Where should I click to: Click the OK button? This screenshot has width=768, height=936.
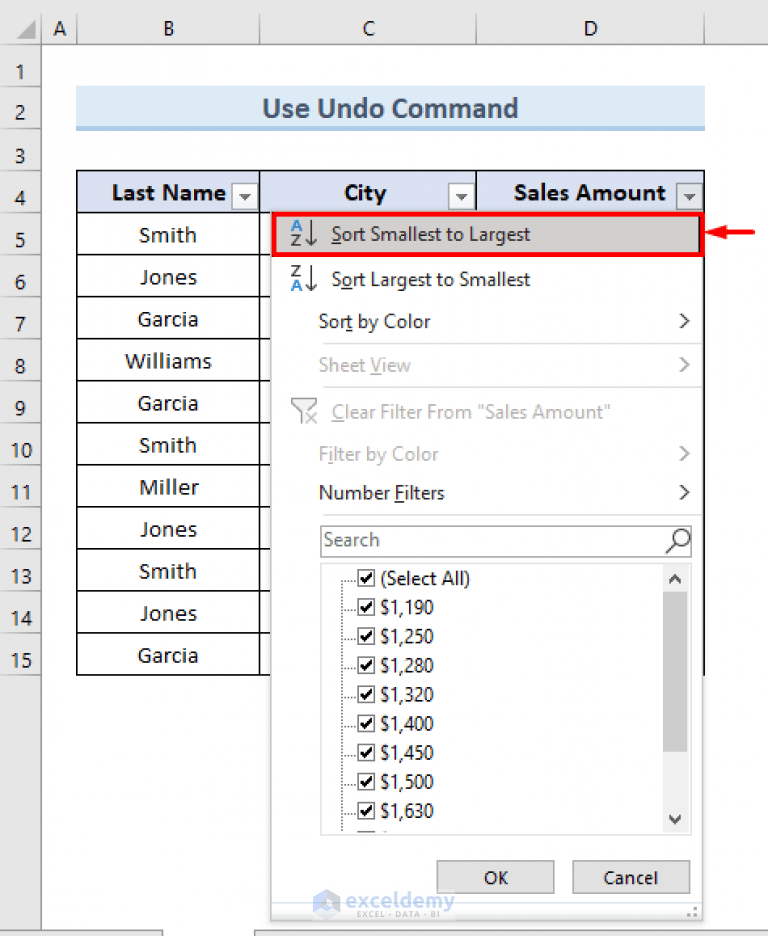coord(494,877)
